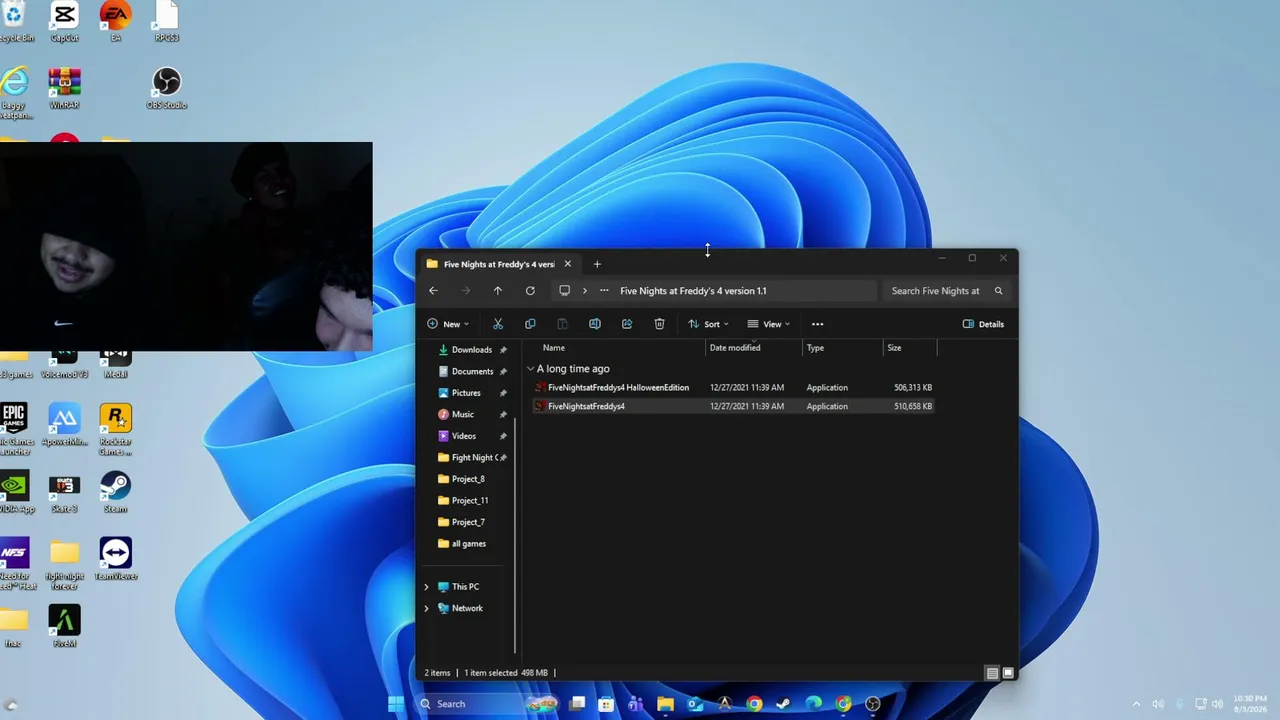Open Pictures in the navigation pane

click(466, 393)
